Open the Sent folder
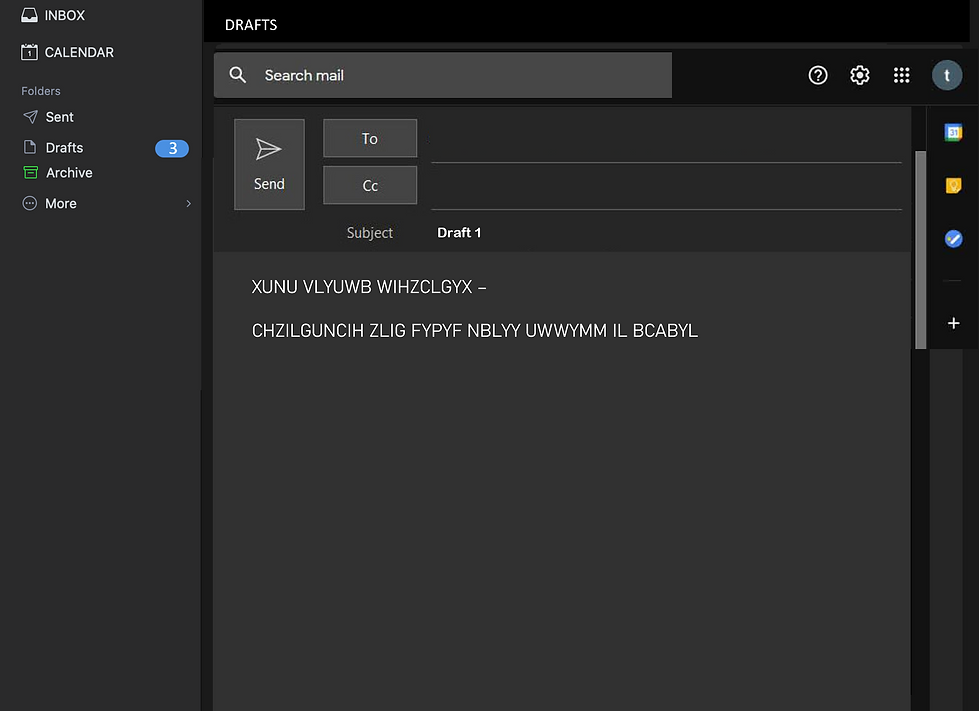The width and height of the screenshot is (979, 711). tap(59, 117)
